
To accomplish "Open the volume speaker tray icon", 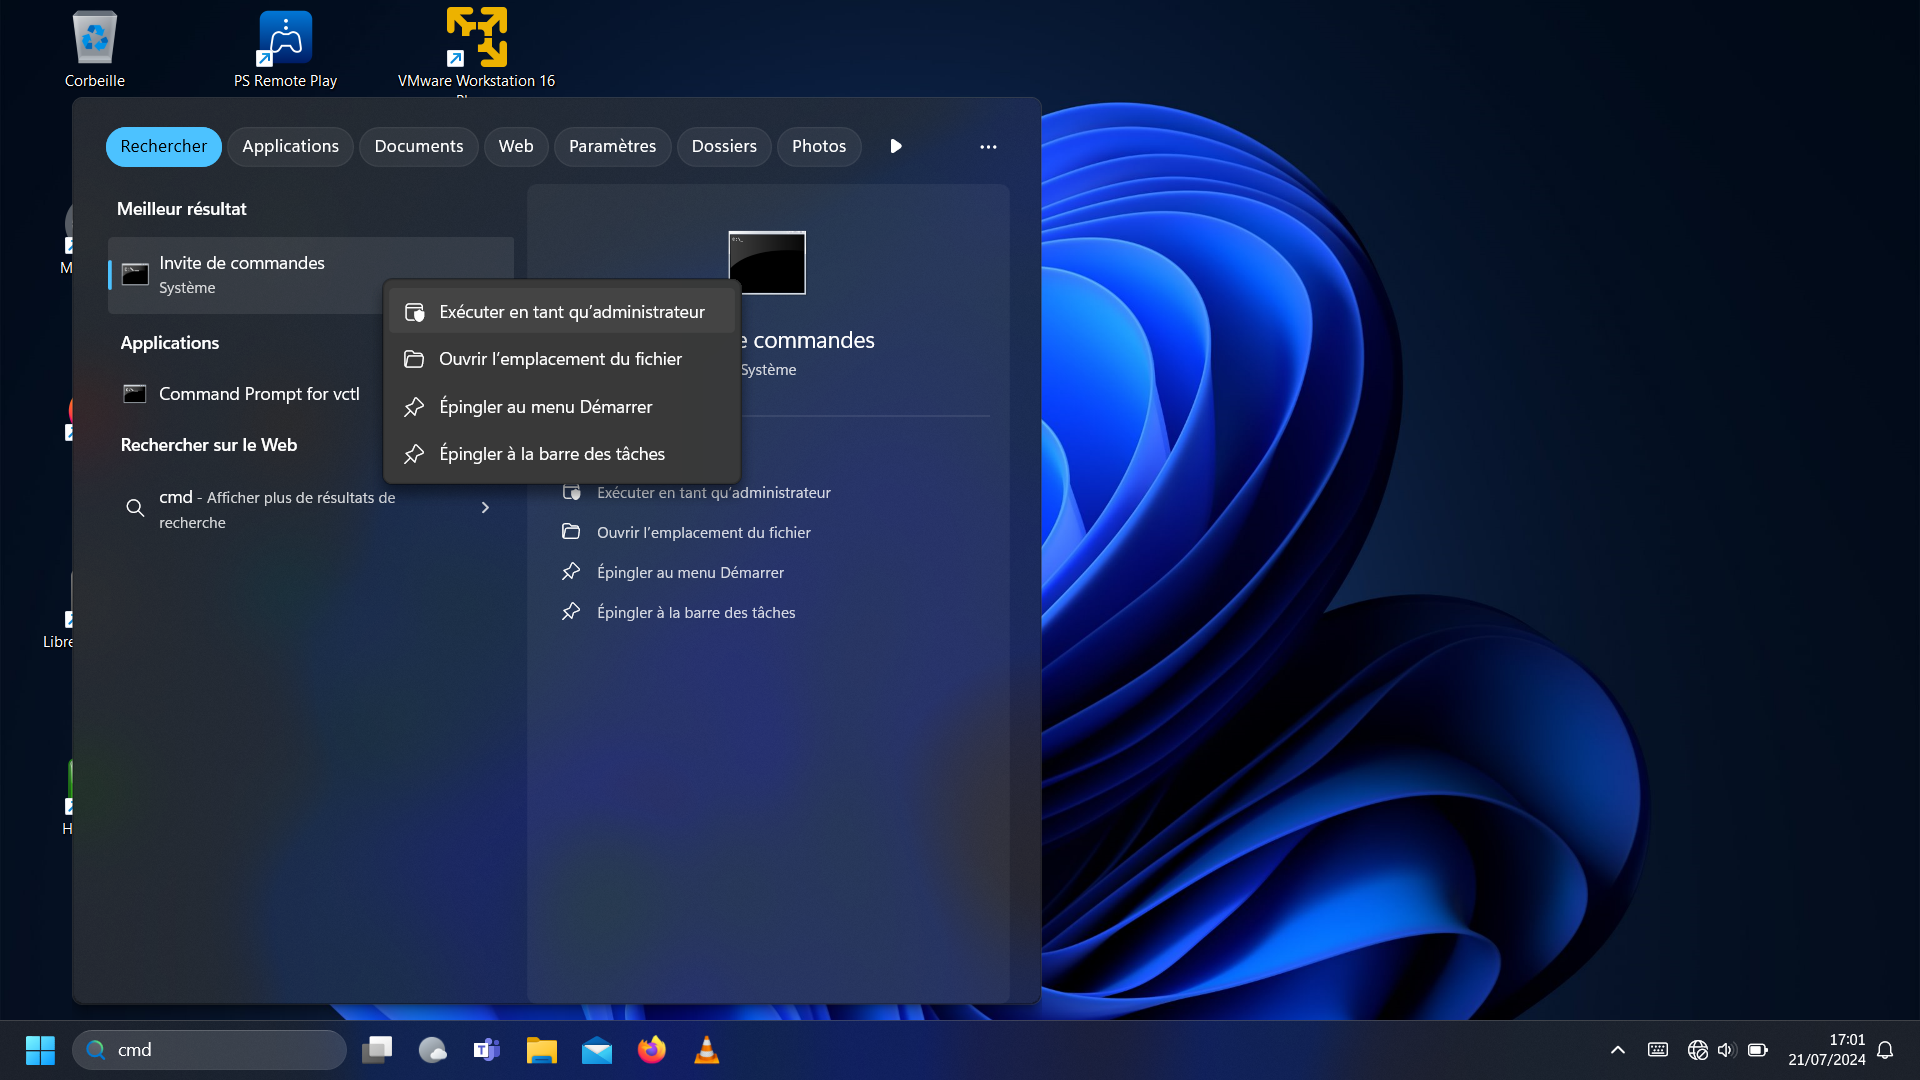I will [1726, 1050].
